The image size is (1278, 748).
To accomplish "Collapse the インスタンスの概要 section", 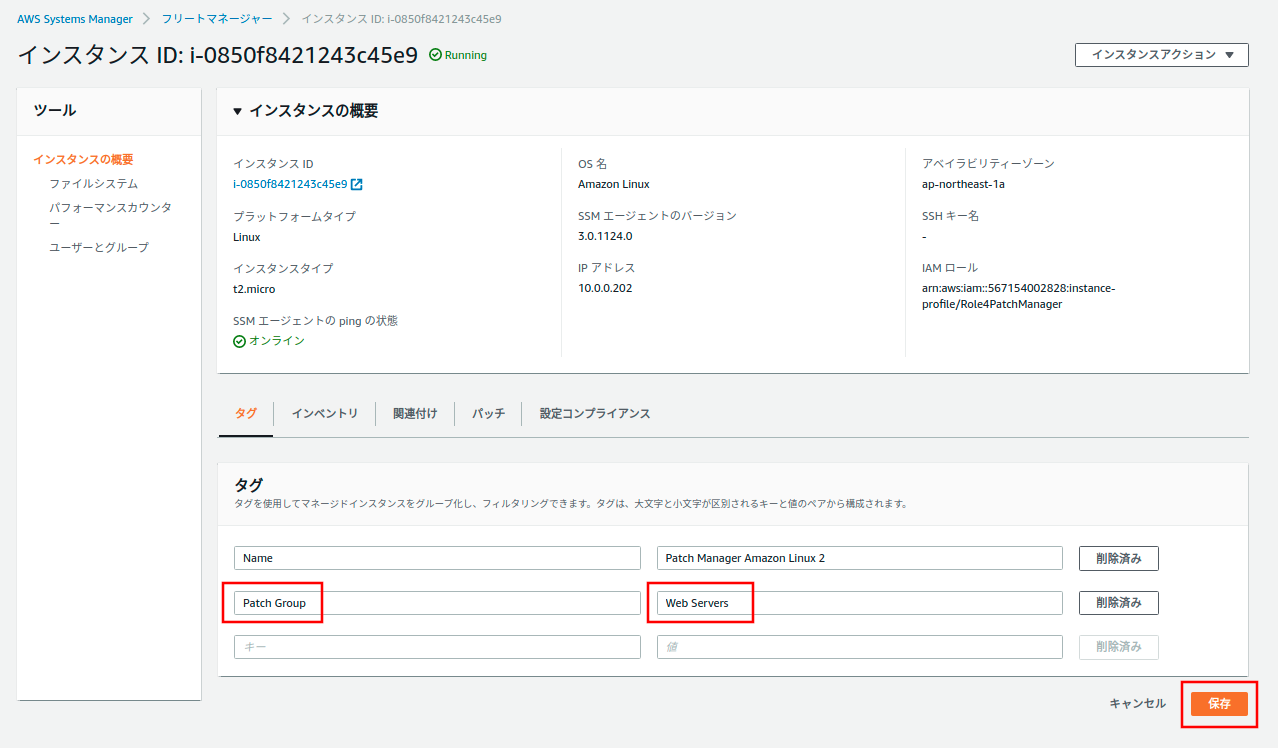I will (x=238, y=111).
